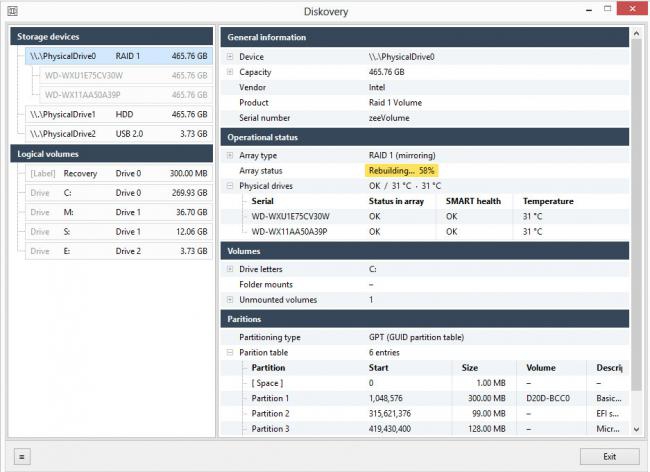This screenshot has height=472, width=650.
Task: Minimize the Diskovery window
Action: 589,10
